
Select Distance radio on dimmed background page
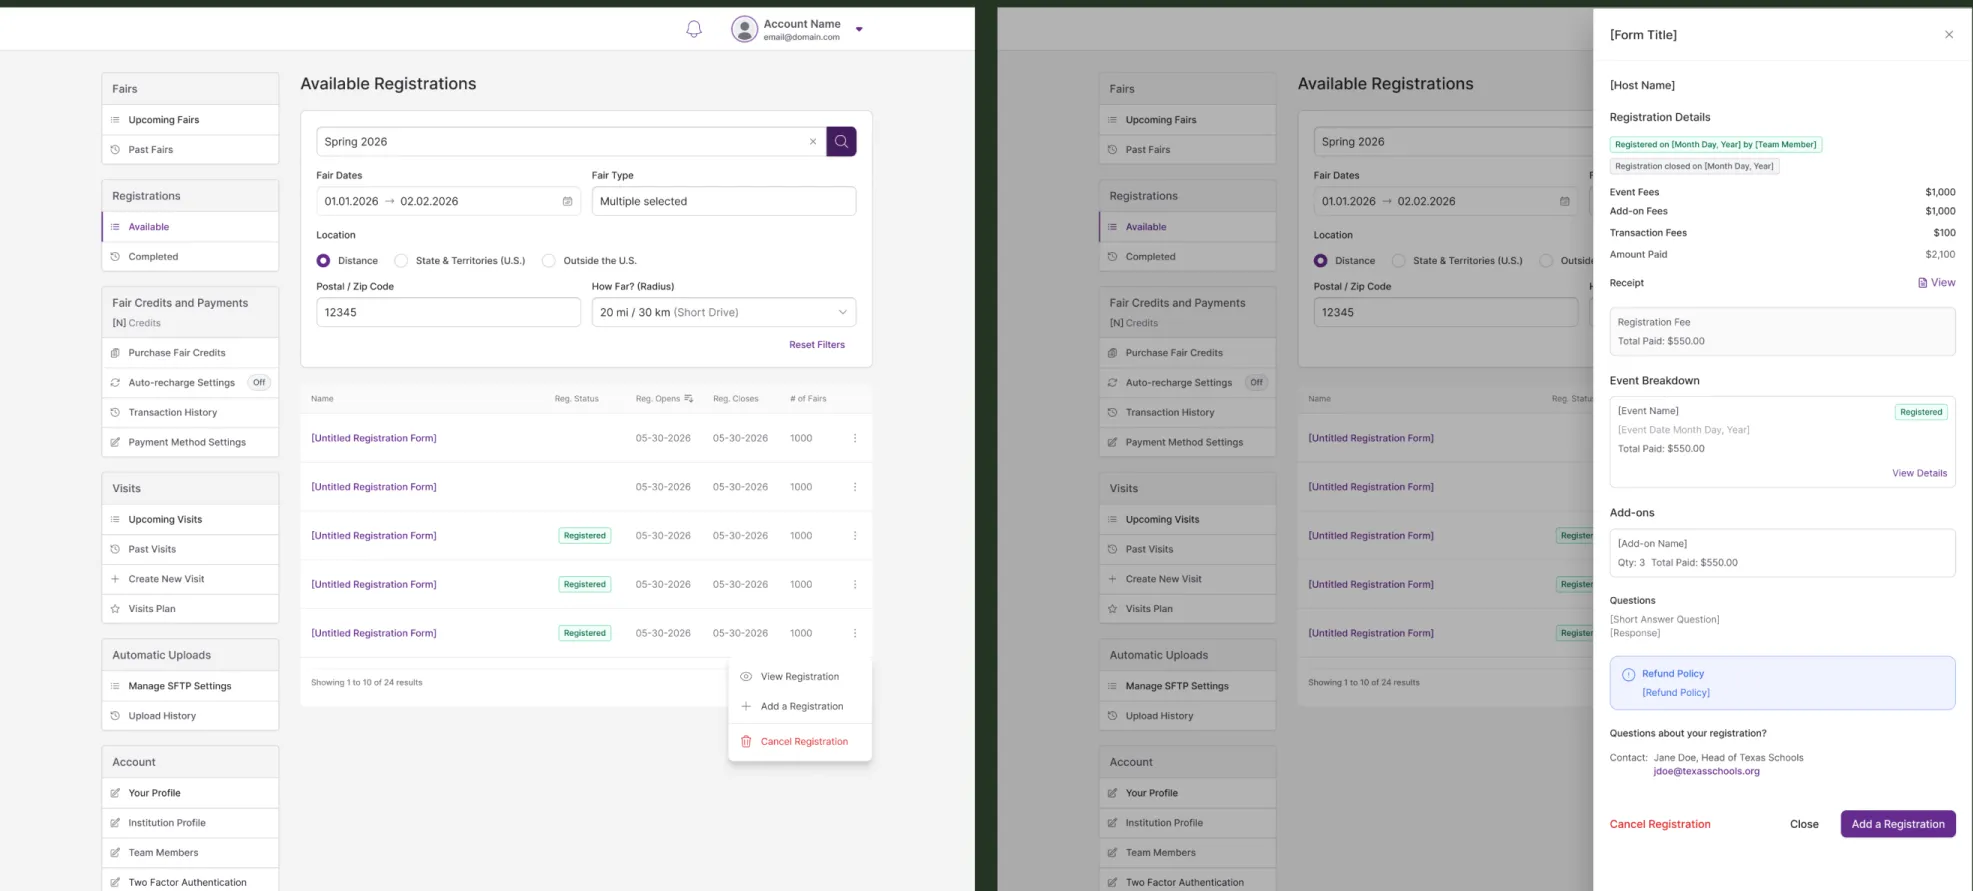pyautogui.click(x=1320, y=261)
